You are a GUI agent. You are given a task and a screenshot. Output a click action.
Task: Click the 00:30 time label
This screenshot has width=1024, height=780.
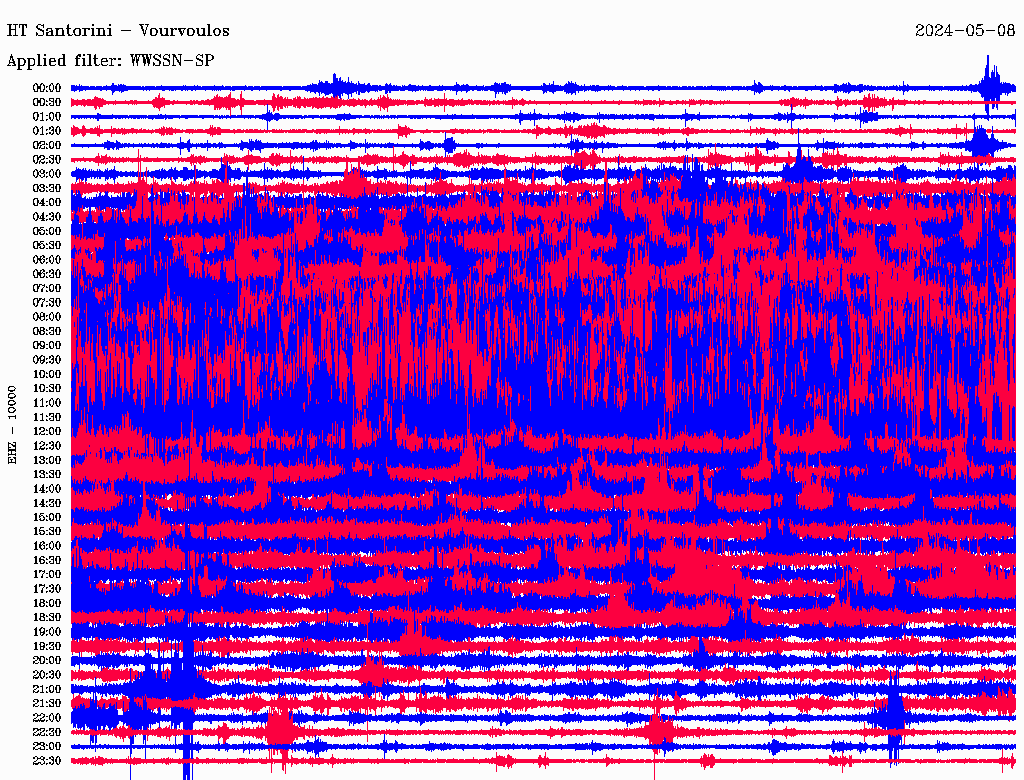(47, 102)
